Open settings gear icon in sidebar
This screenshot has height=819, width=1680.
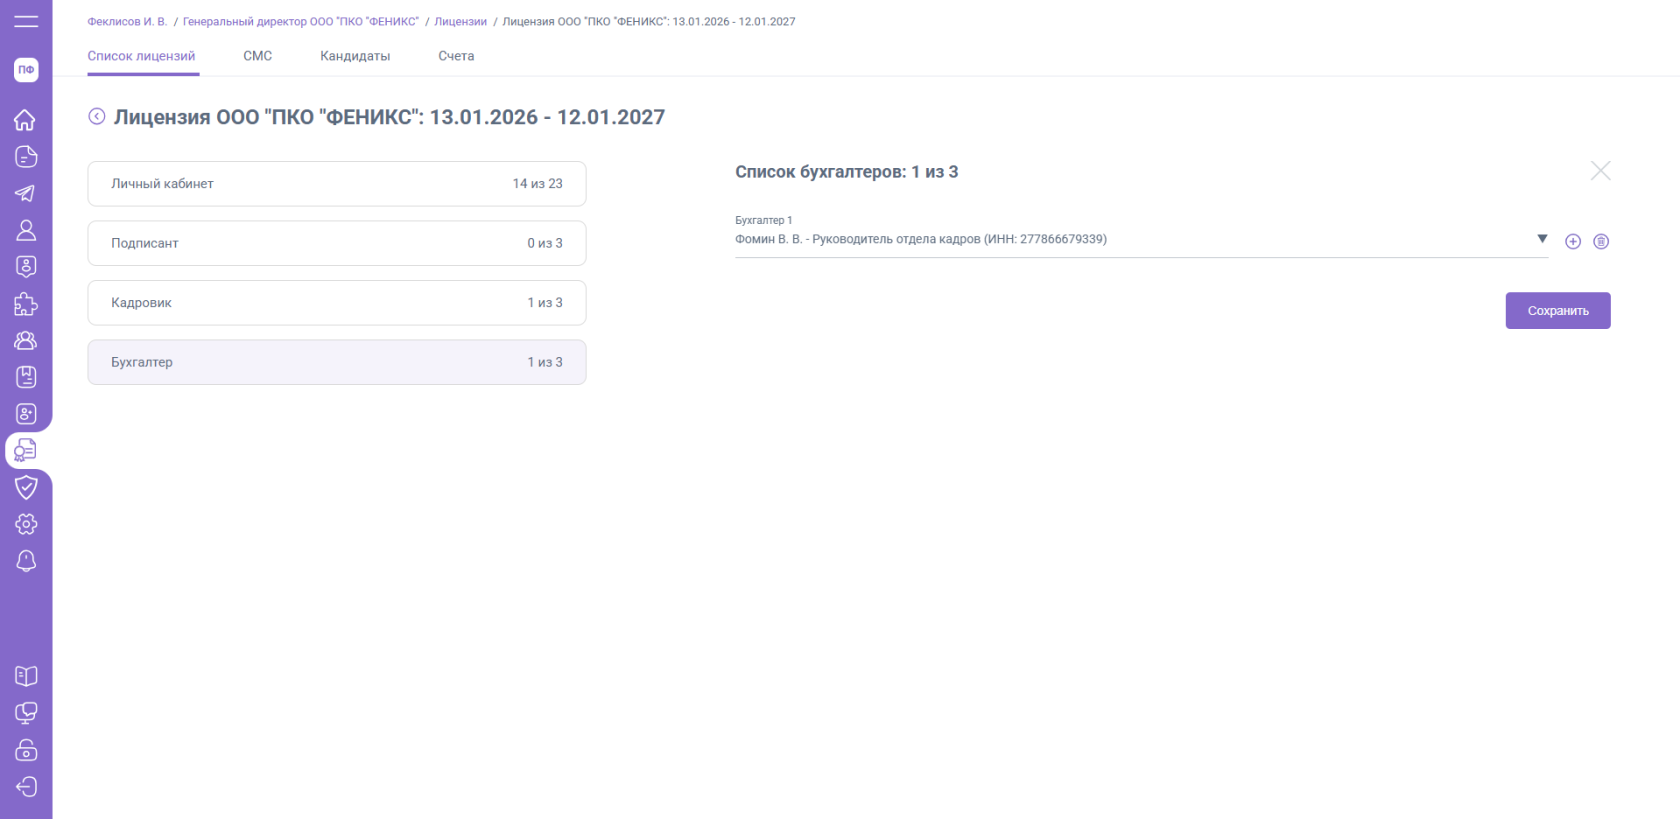pos(26,524)
